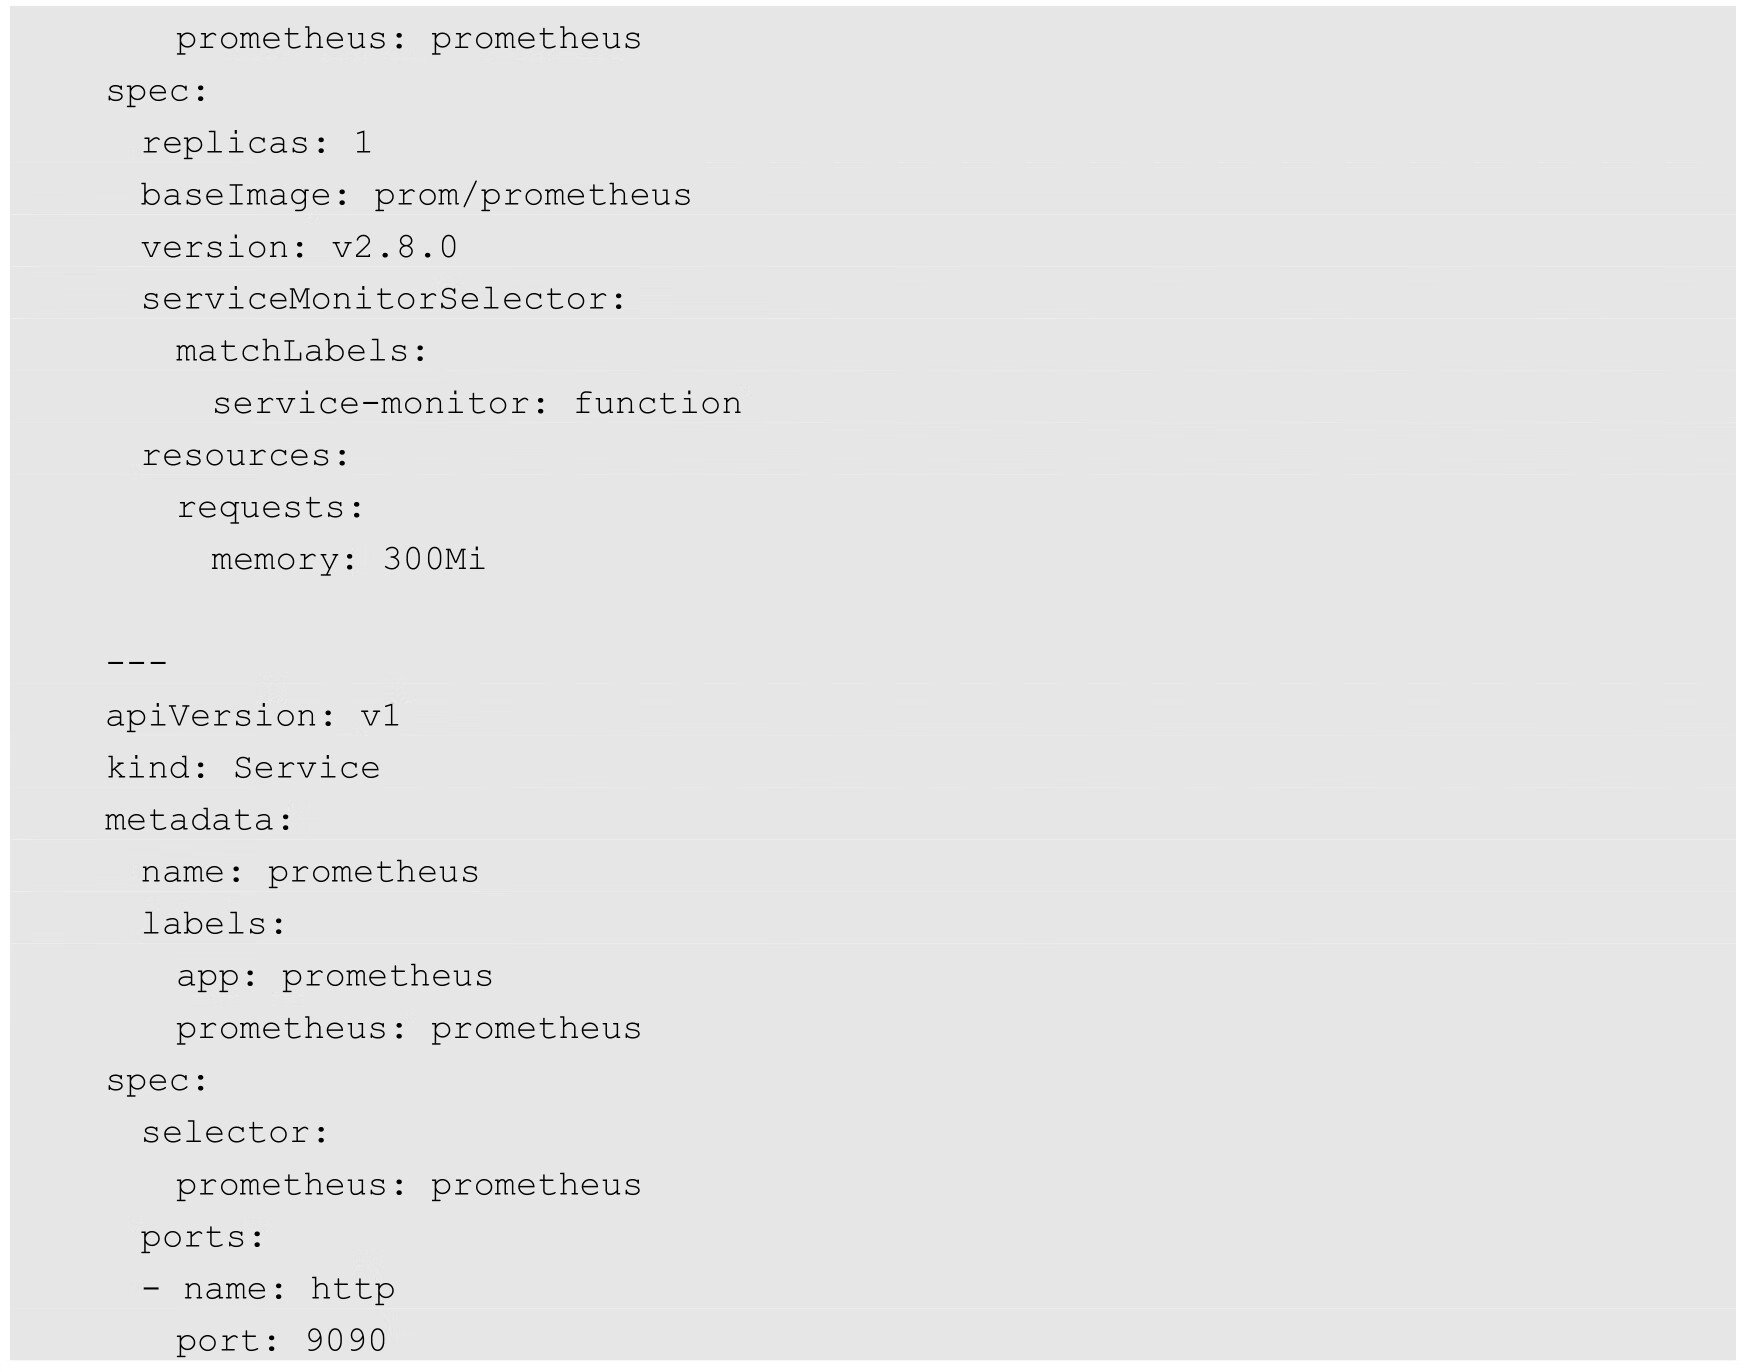Select the 'version: v2.8.0' line
The image size is (1742, 1372).
[299, 247]
